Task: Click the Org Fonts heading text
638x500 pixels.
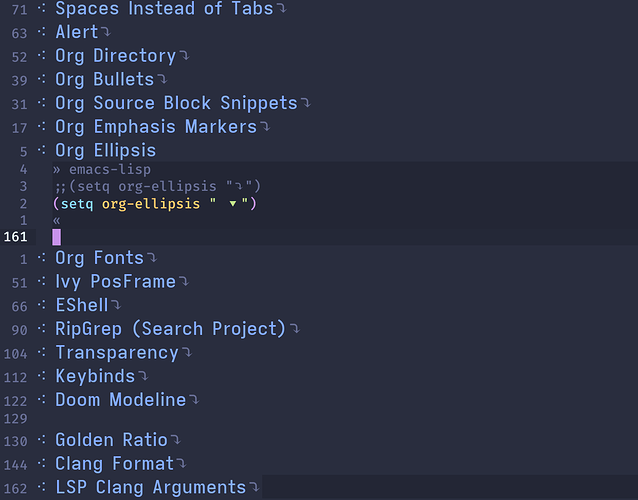Action: pyautogui.click(x=99, y=258)
